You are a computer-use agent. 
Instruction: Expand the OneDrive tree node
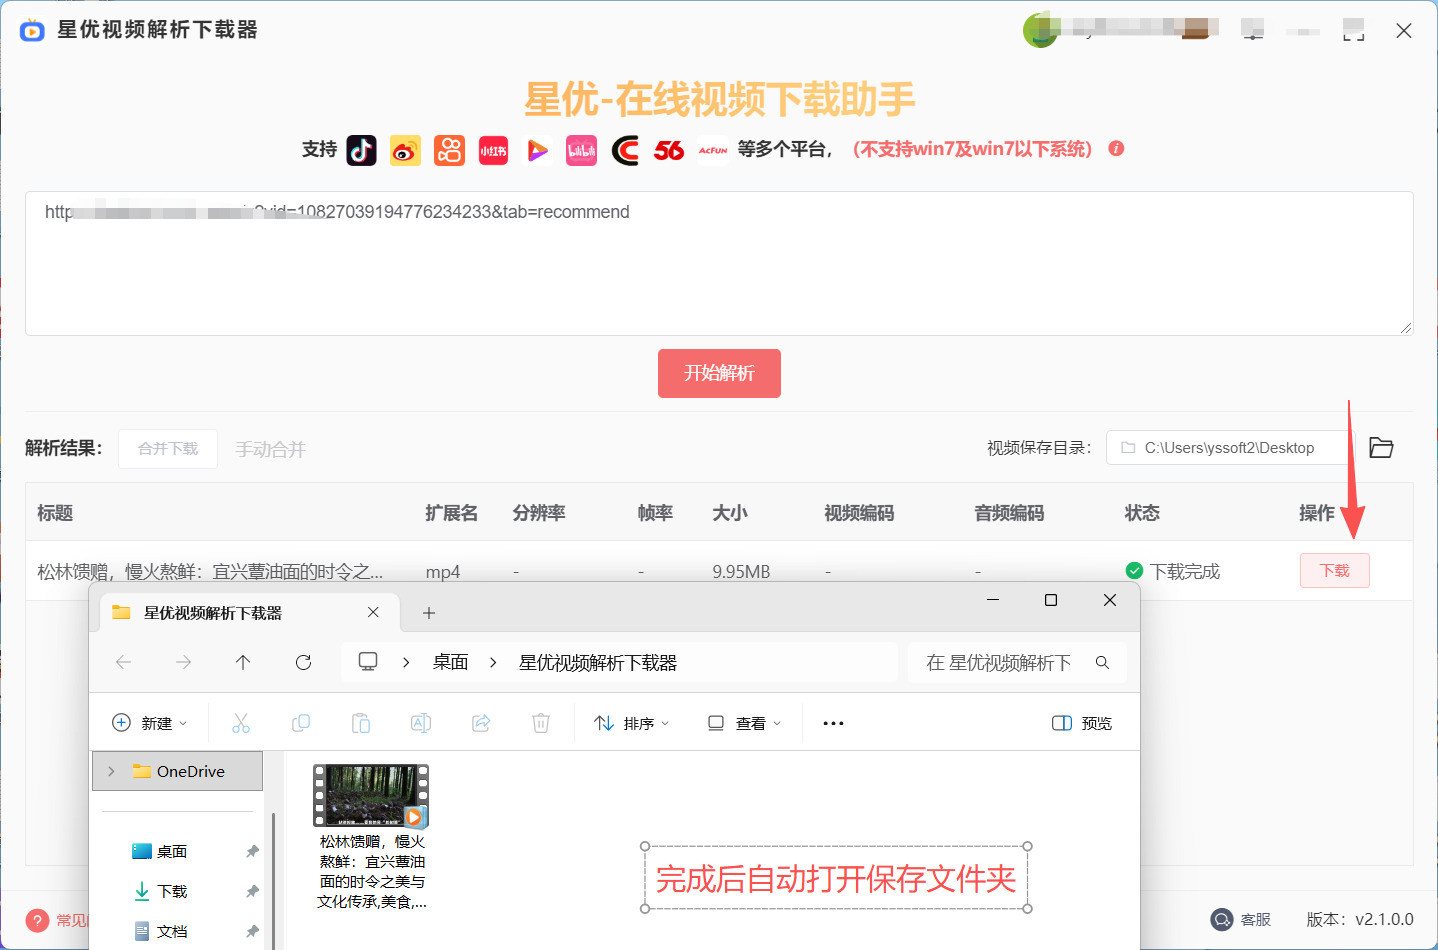click(111, 771)
